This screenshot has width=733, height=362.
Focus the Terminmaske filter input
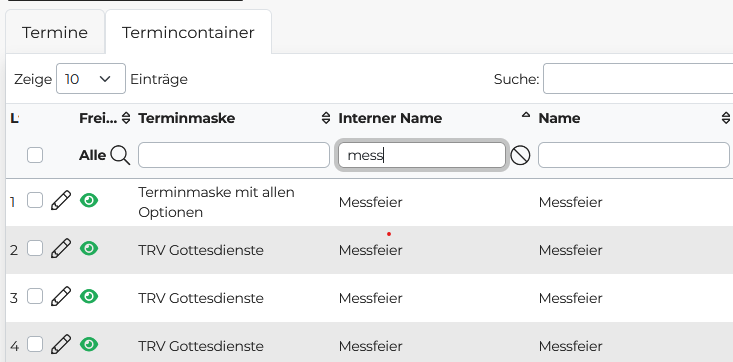tap(234, 155)
